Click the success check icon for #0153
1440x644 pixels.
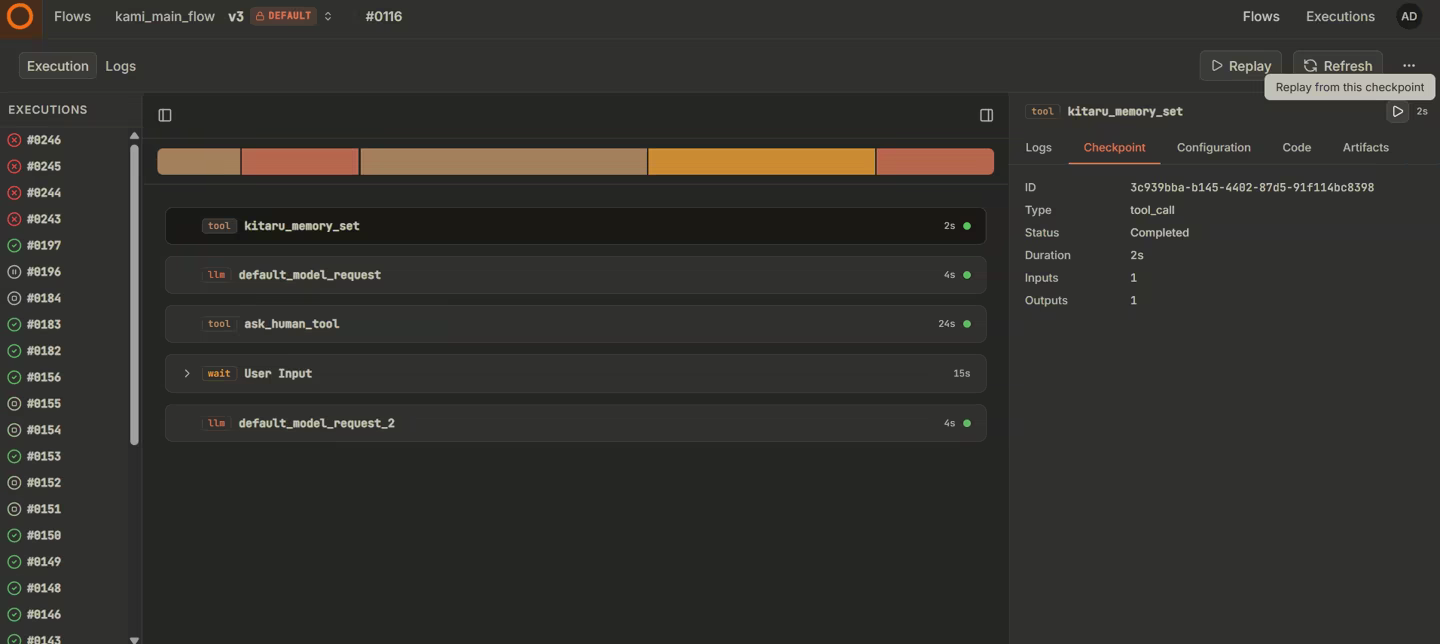(14, 456)
